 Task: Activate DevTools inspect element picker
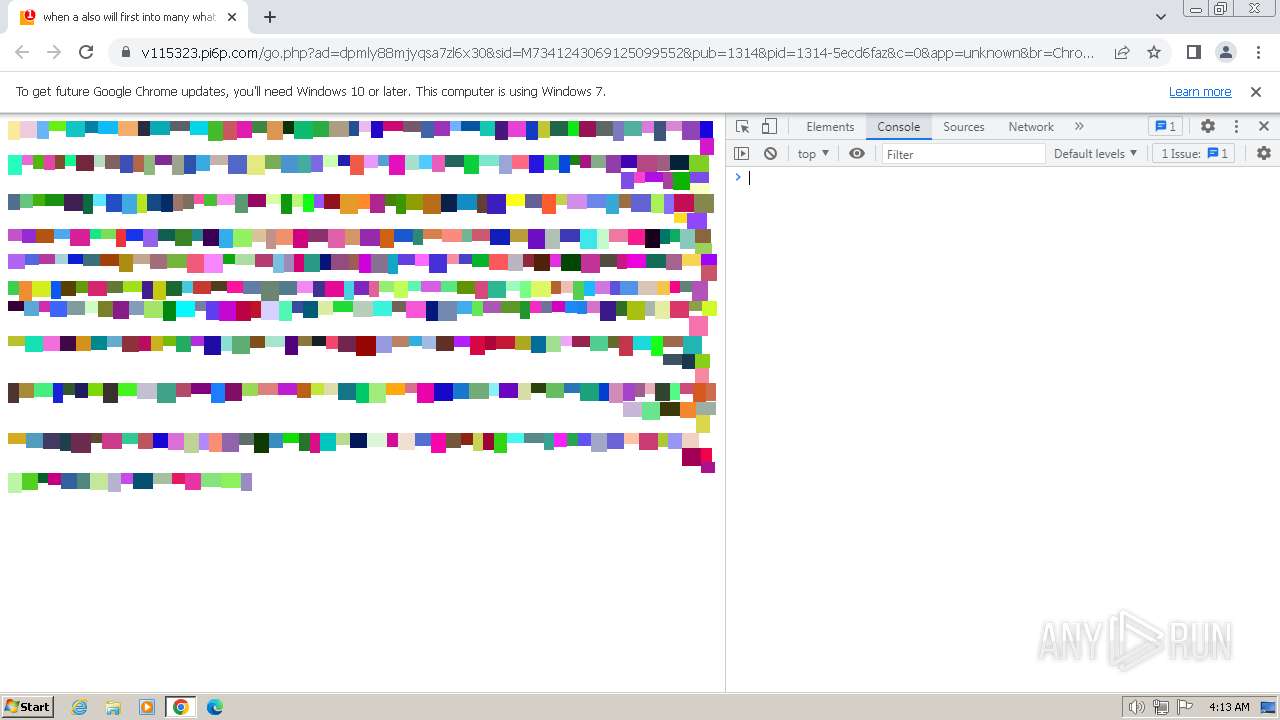click(x=742, y=126)
